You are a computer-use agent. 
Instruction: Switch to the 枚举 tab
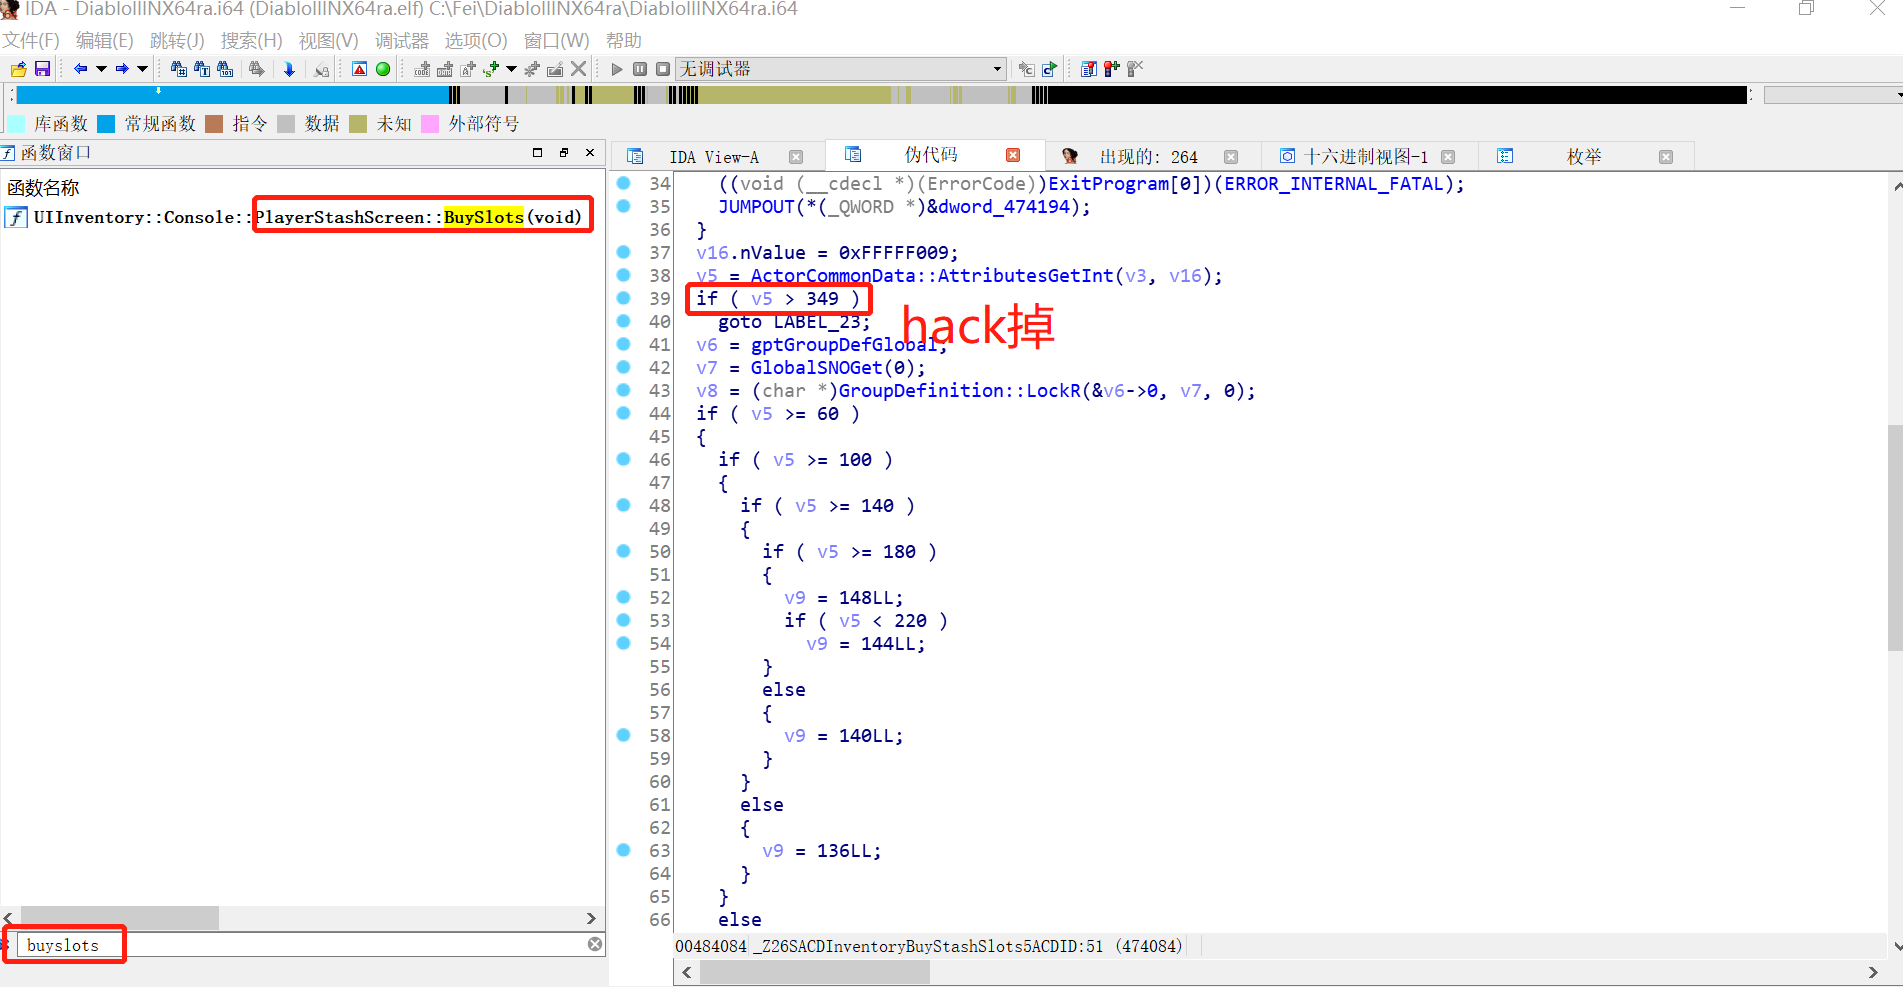tap(1584, 157)
